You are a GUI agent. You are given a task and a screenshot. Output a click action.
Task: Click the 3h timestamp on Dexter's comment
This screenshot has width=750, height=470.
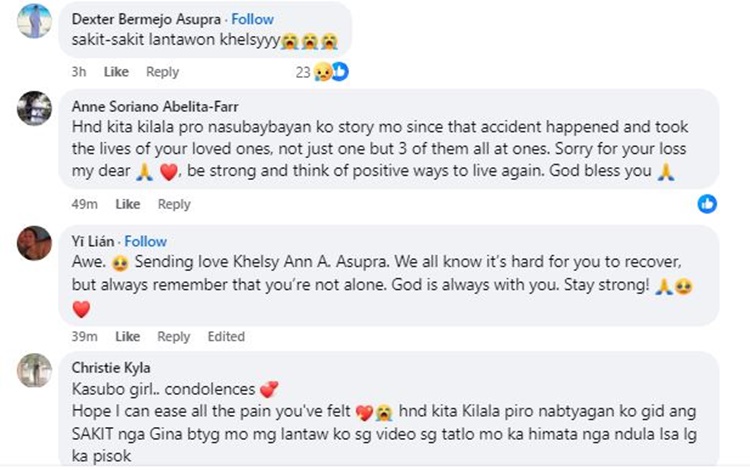tap(79, 72)
